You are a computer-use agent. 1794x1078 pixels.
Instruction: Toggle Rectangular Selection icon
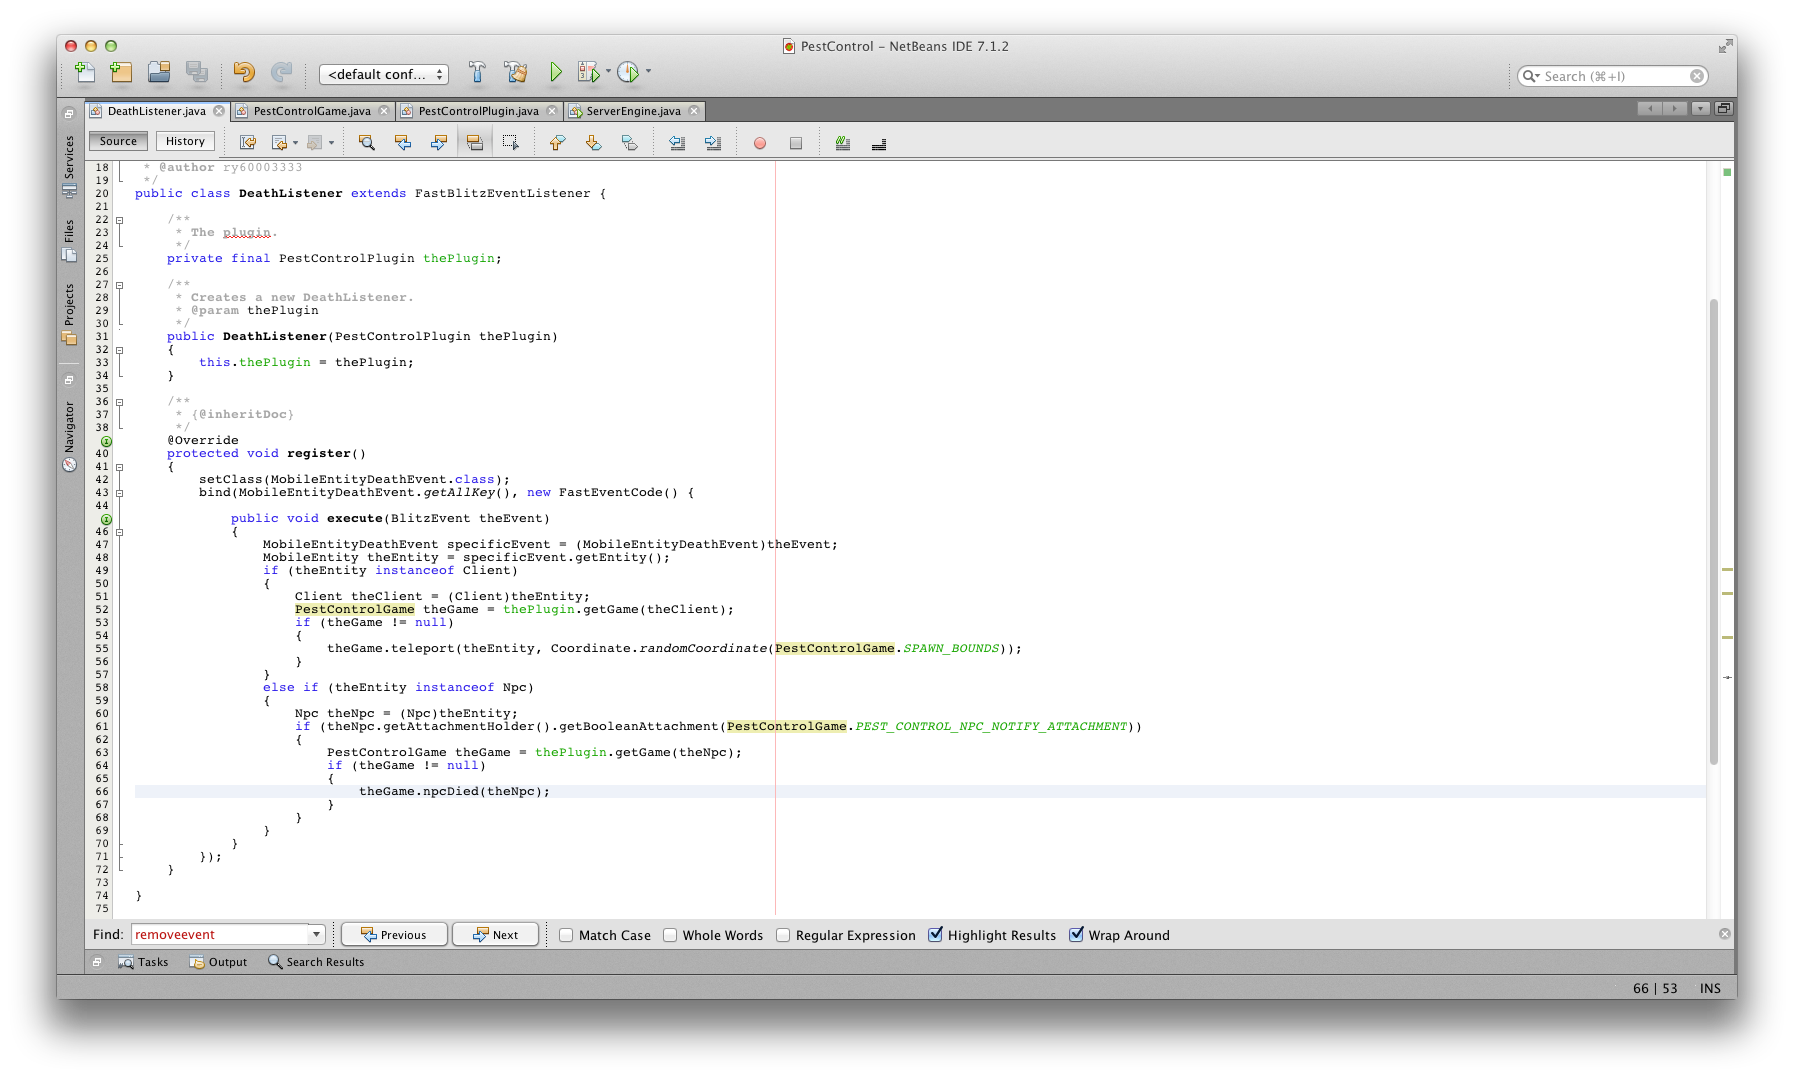(x=511, y=143)
